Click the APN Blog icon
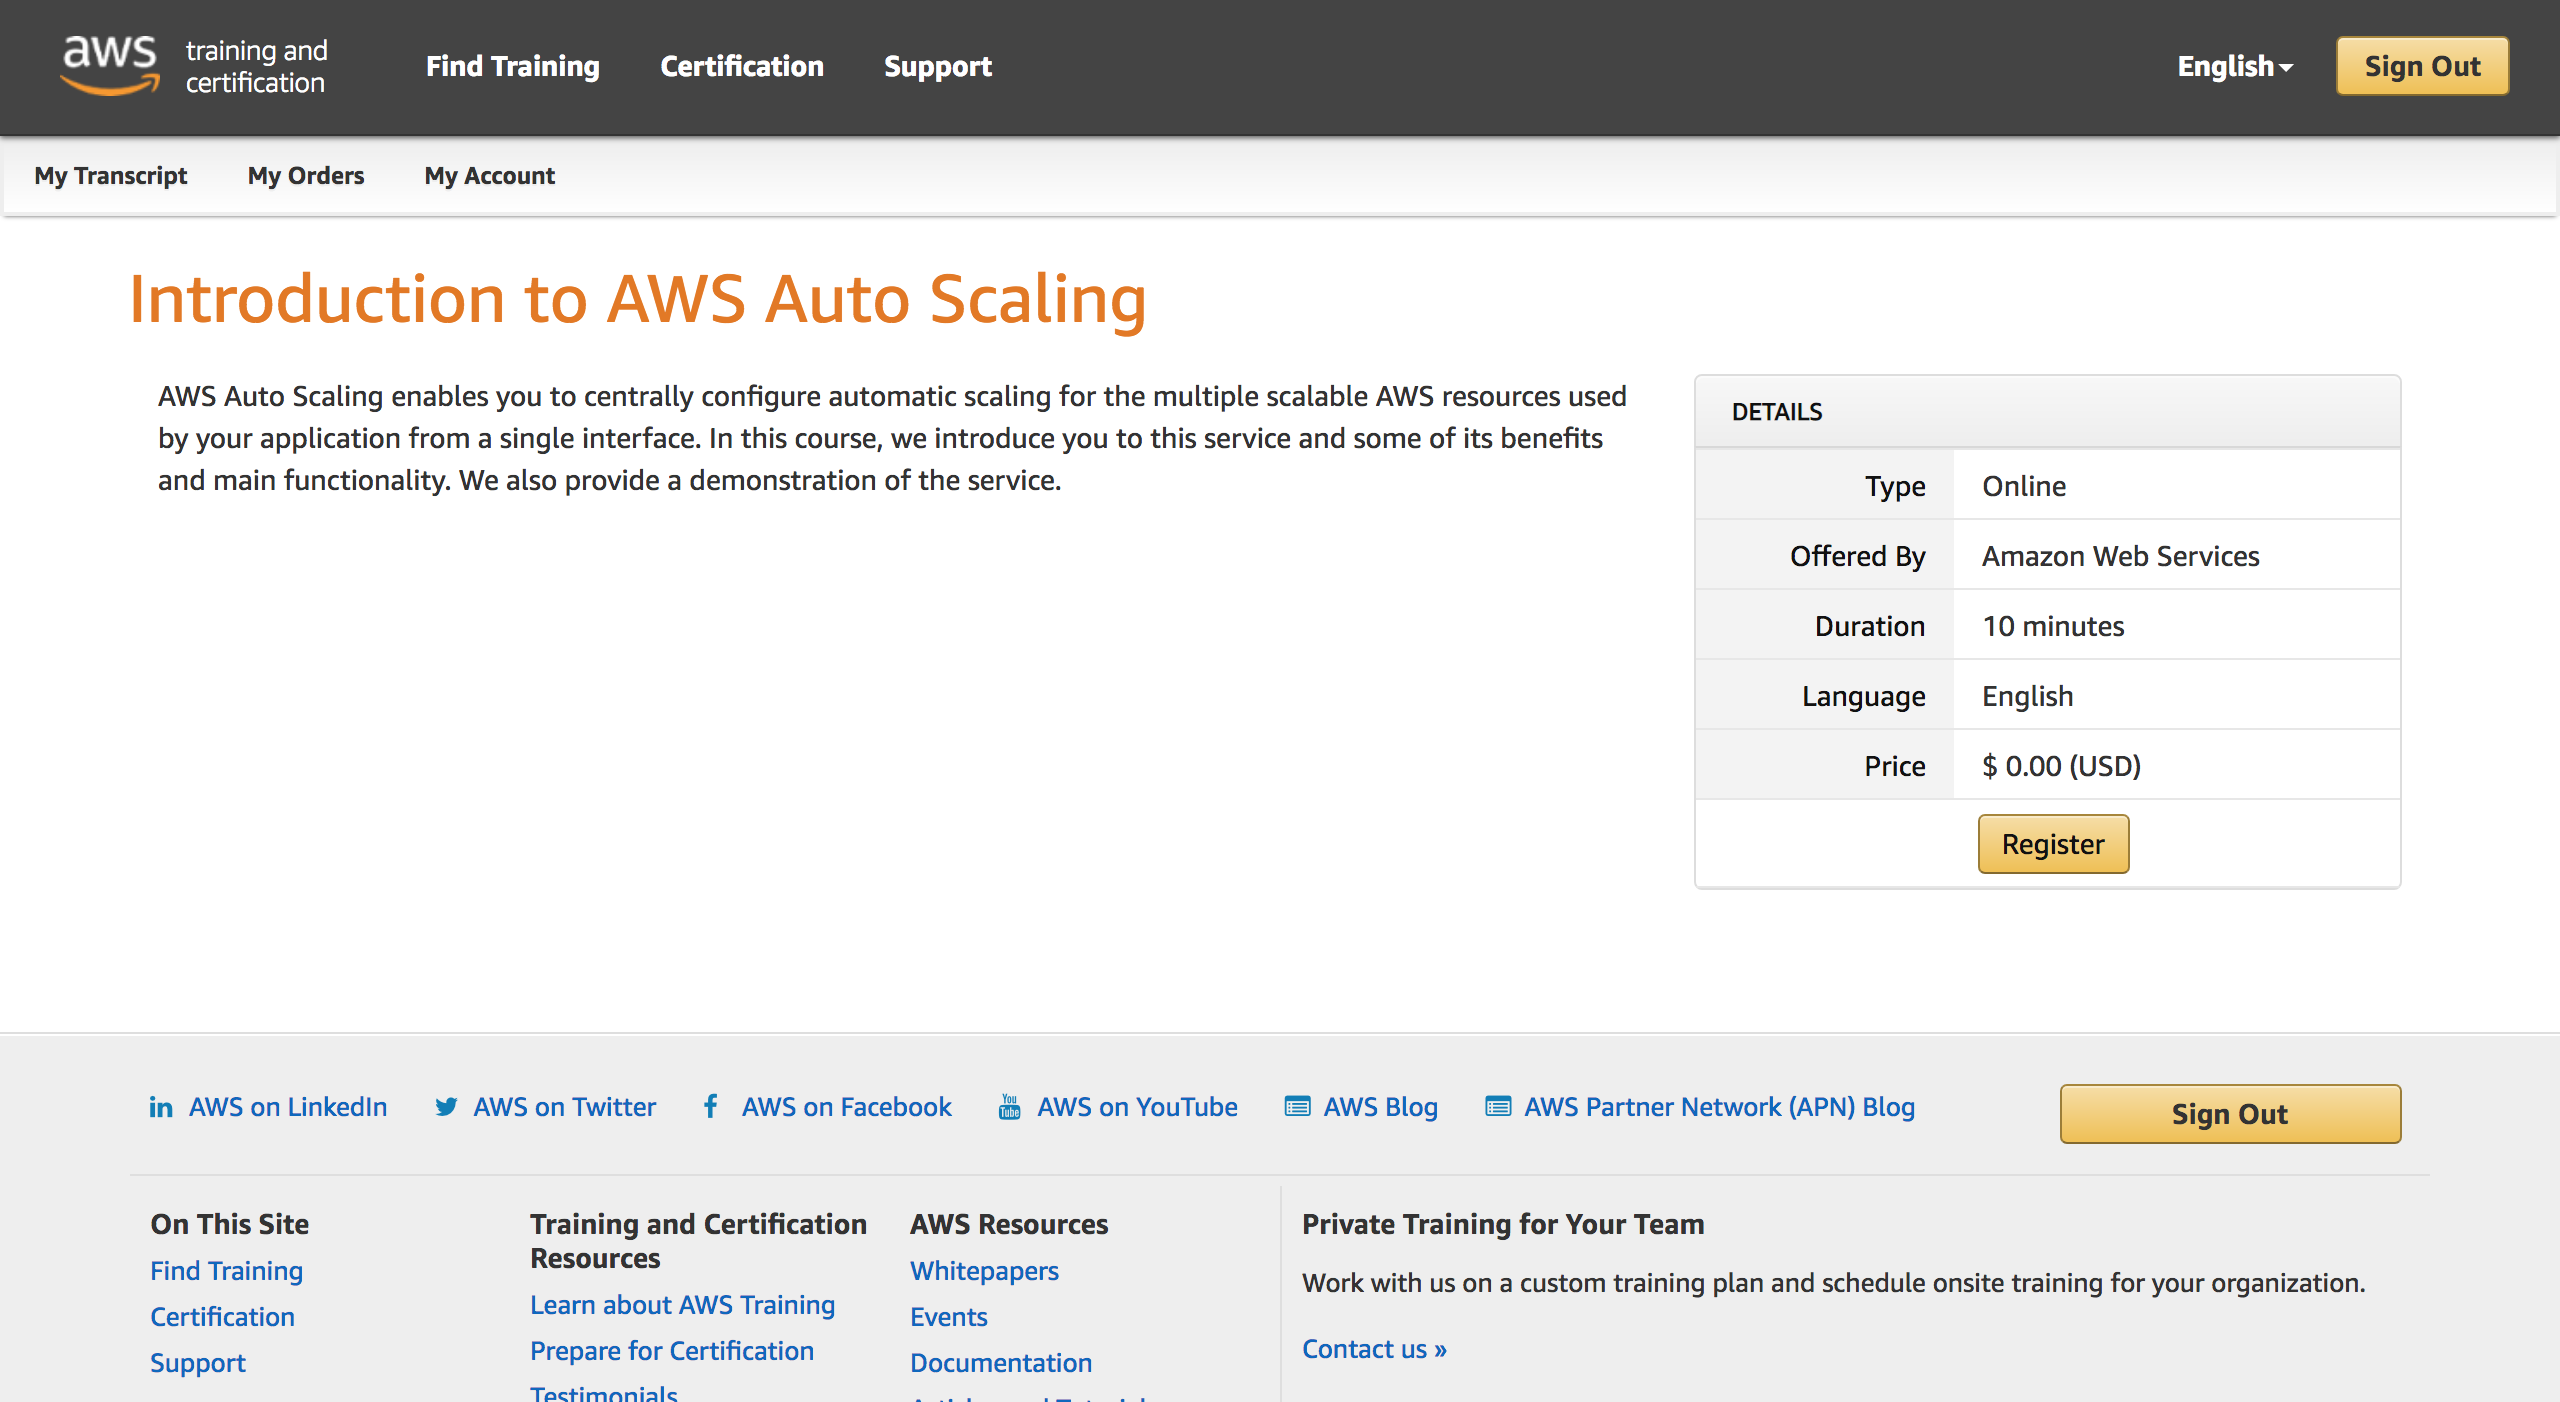Screen dimensions: 2560x1402 point(1497,1107)
